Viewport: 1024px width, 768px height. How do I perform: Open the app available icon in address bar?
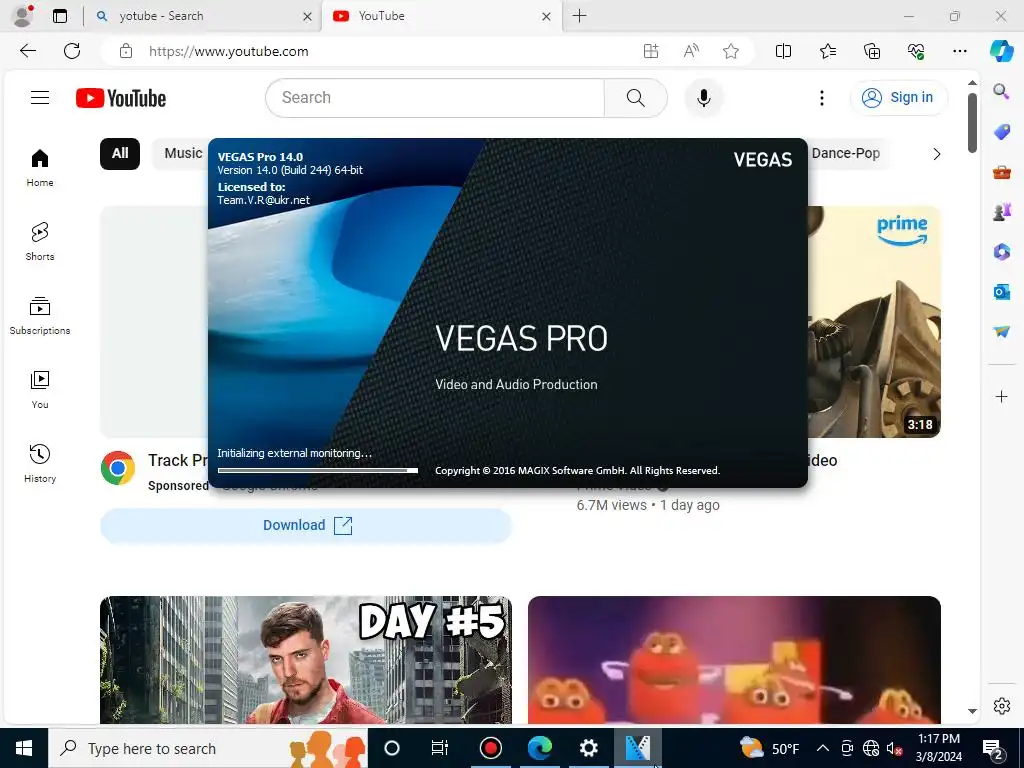click(x=650, y=51)
